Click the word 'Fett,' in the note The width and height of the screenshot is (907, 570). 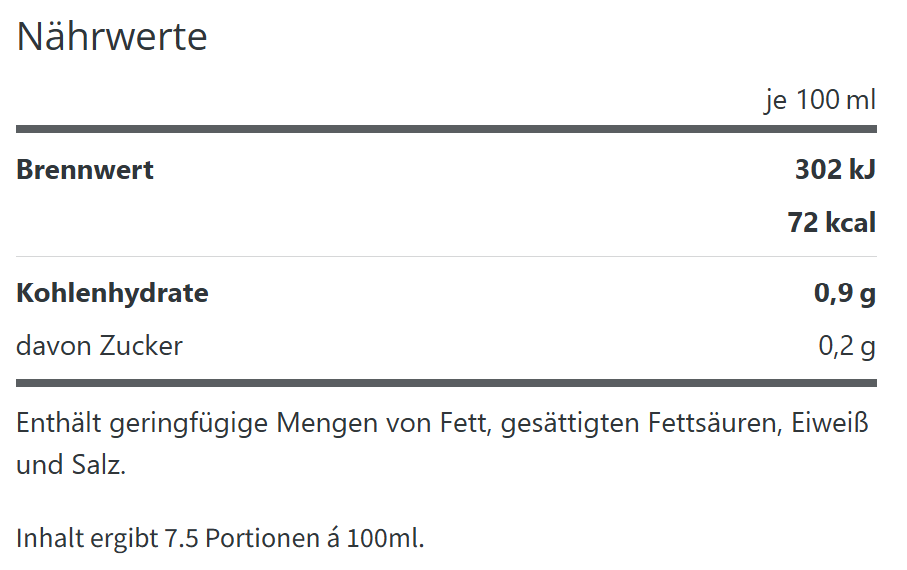(x=466, y=423)
